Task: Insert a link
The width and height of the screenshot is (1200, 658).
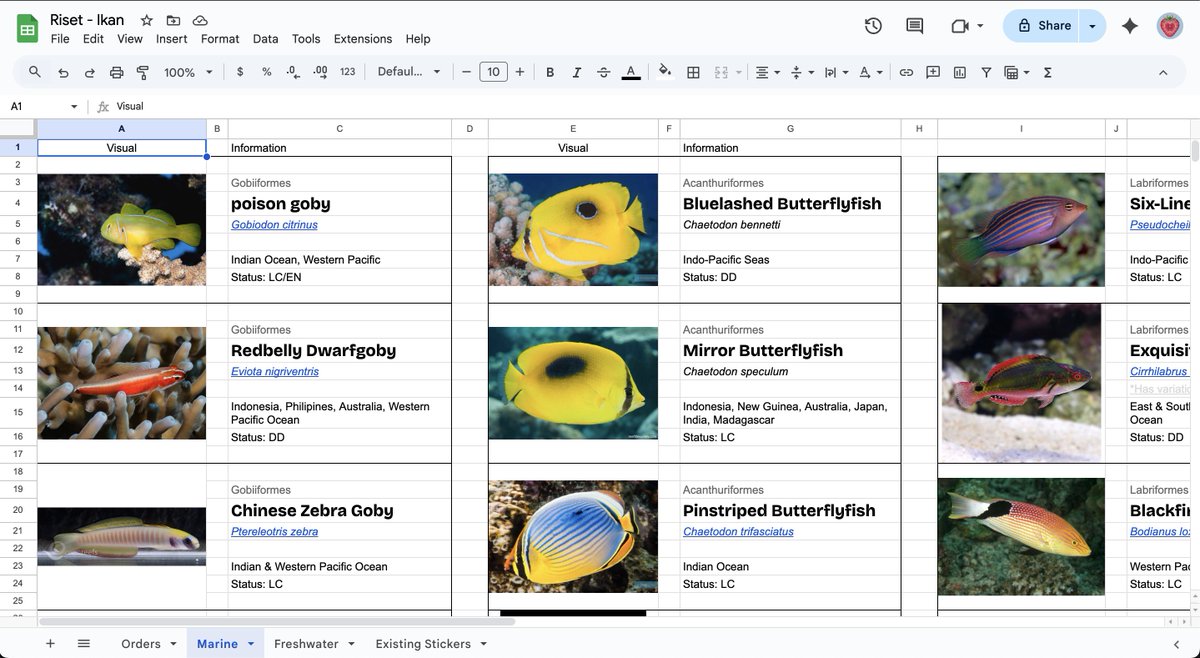Action: point(906,72)
